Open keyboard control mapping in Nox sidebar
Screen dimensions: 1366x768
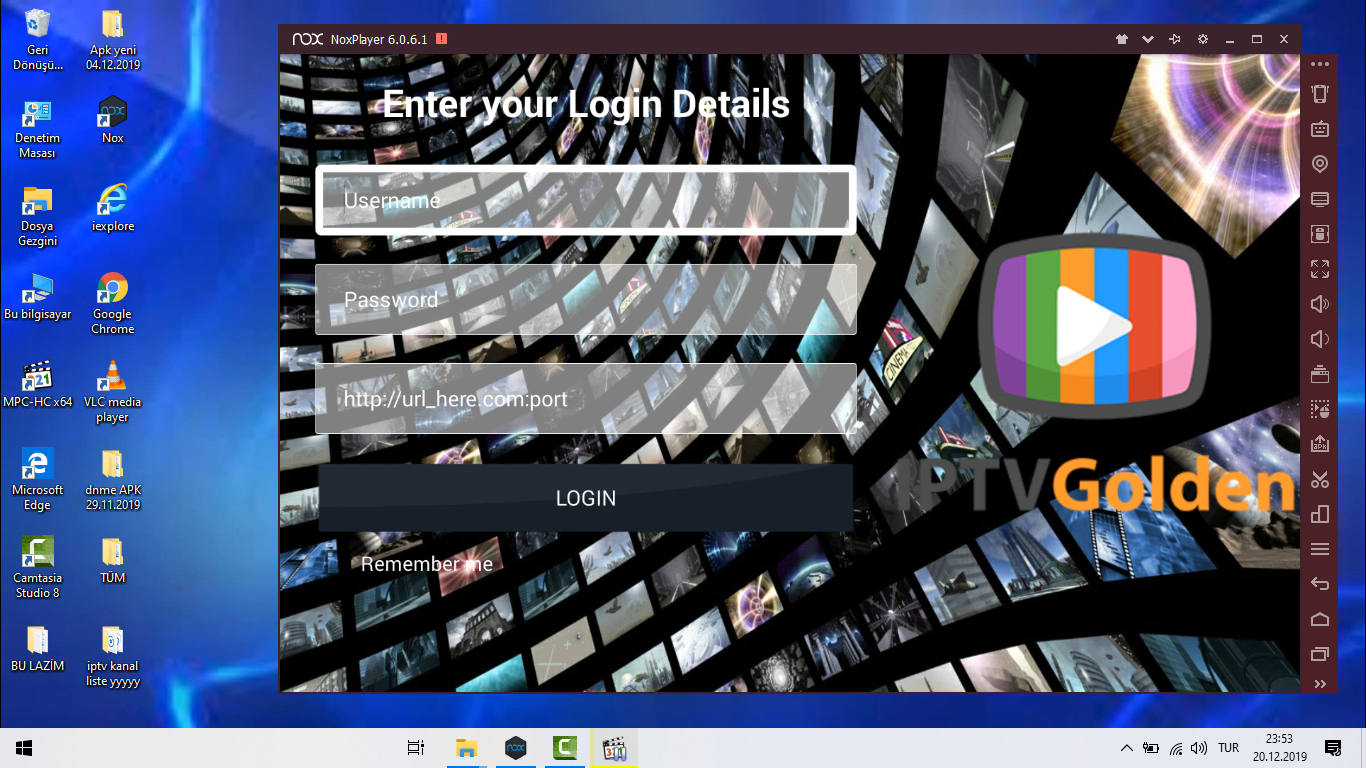(x=1320, y=129)
